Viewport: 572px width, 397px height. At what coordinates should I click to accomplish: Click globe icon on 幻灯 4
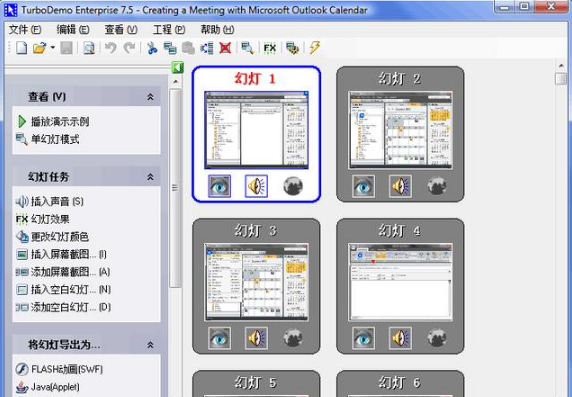click(x=437, y=338)
